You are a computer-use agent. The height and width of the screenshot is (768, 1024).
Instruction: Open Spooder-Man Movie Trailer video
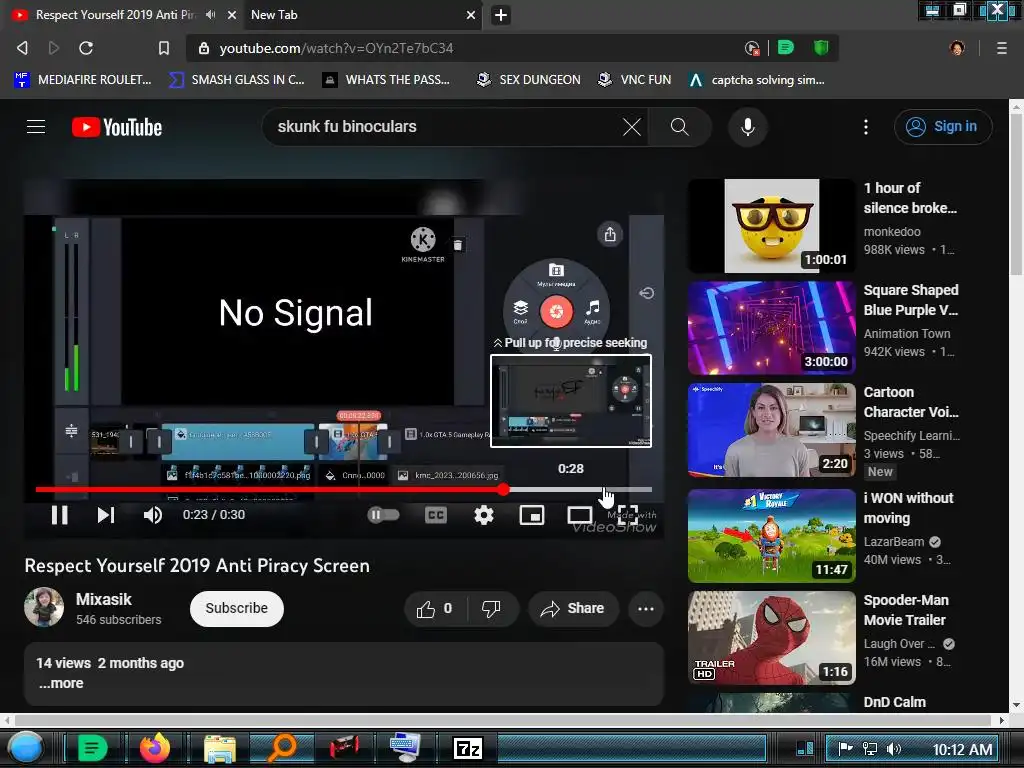[x=771, y=637]
